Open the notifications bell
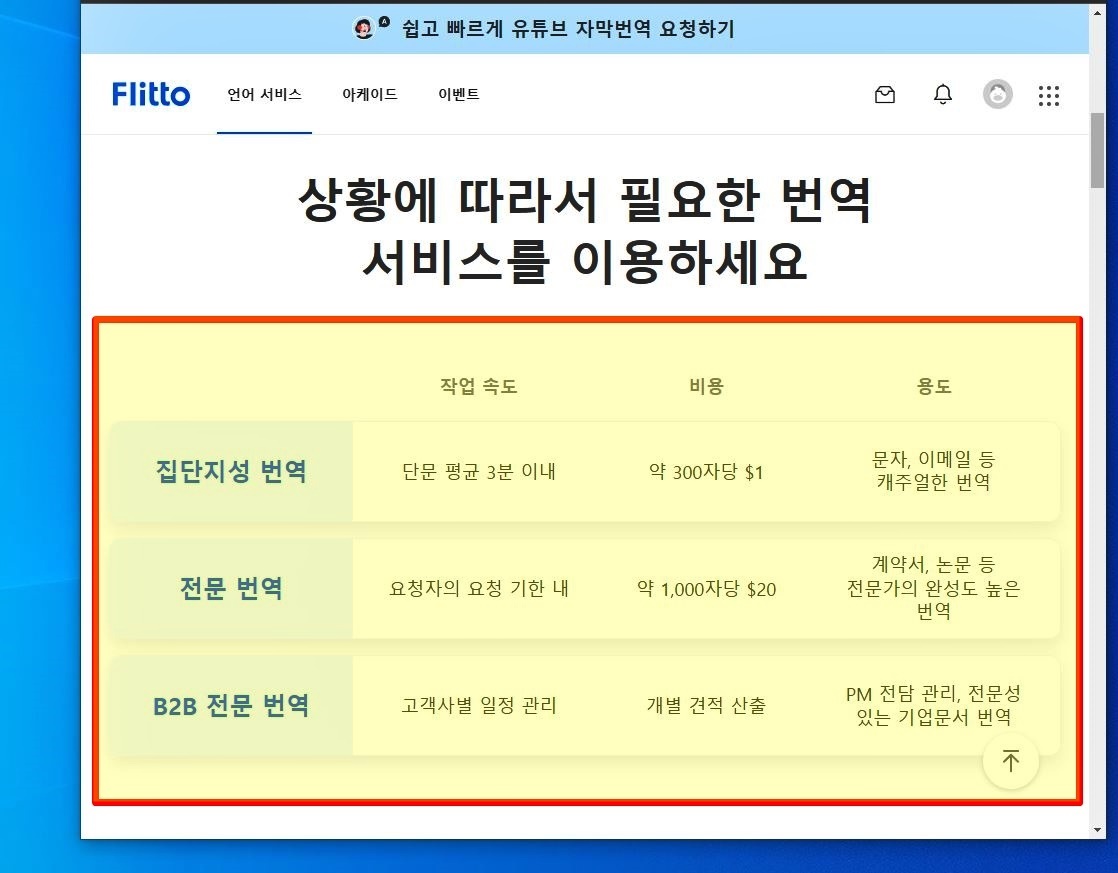1118x873 pixels. pos(943,94)
